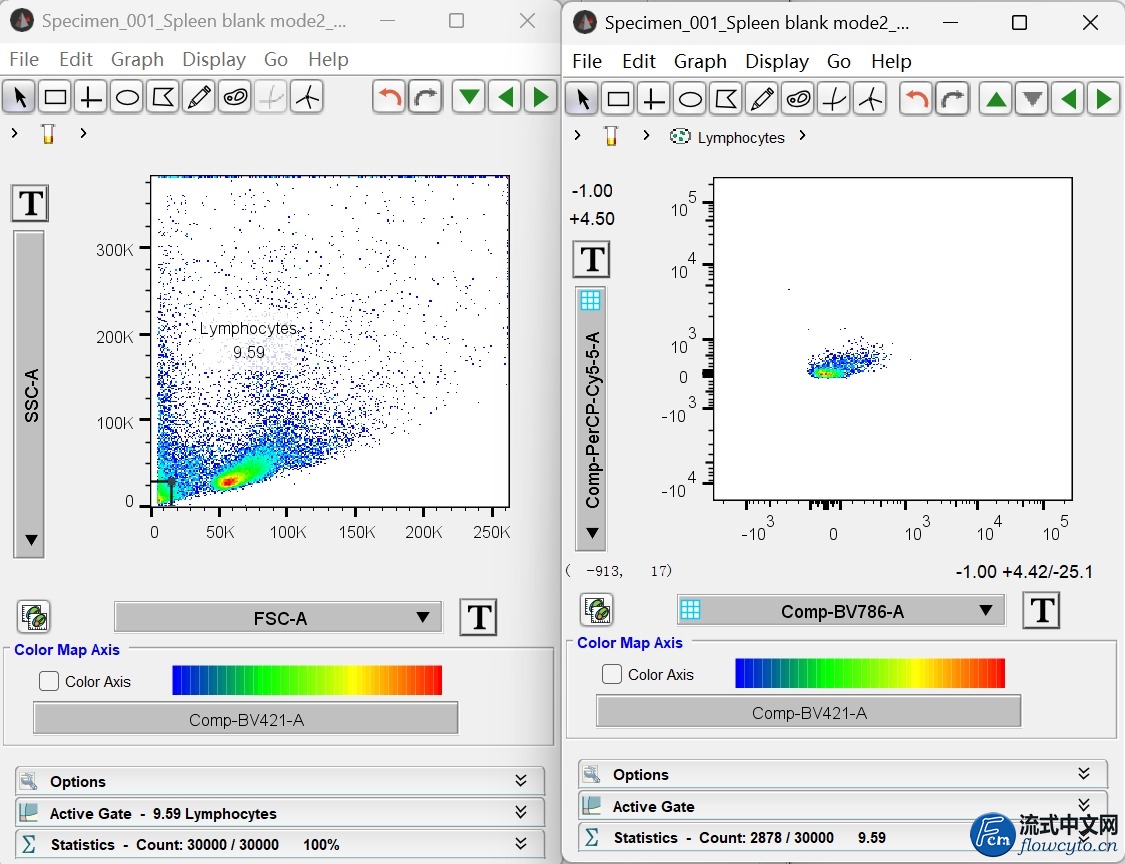
Task: Click X-axis transform T button in left window
Action: [x=479, y=616]
